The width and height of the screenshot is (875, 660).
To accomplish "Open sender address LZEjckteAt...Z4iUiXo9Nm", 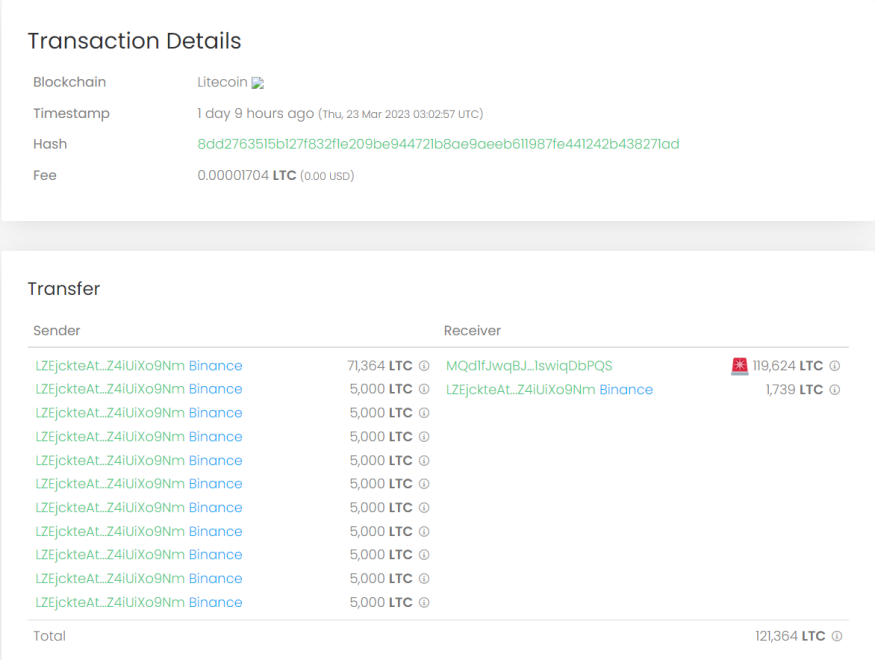I will click(x=105, y=365).
